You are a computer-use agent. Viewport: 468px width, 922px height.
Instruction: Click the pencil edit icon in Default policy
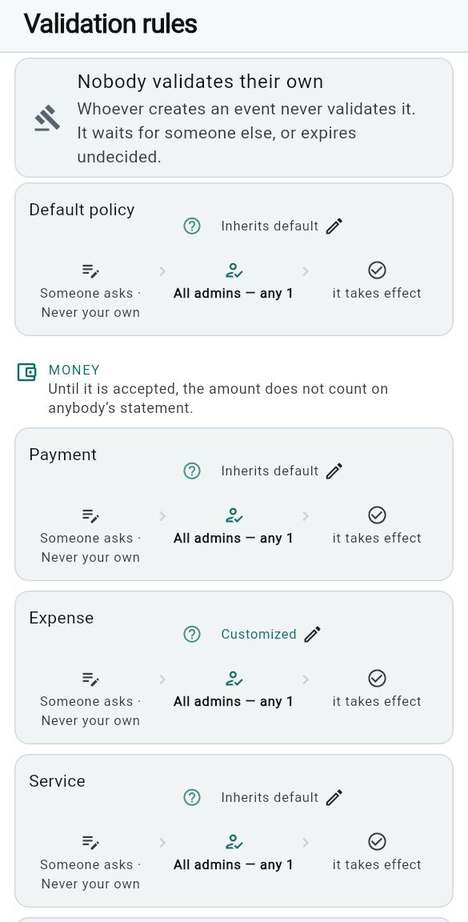pos(334,226)
